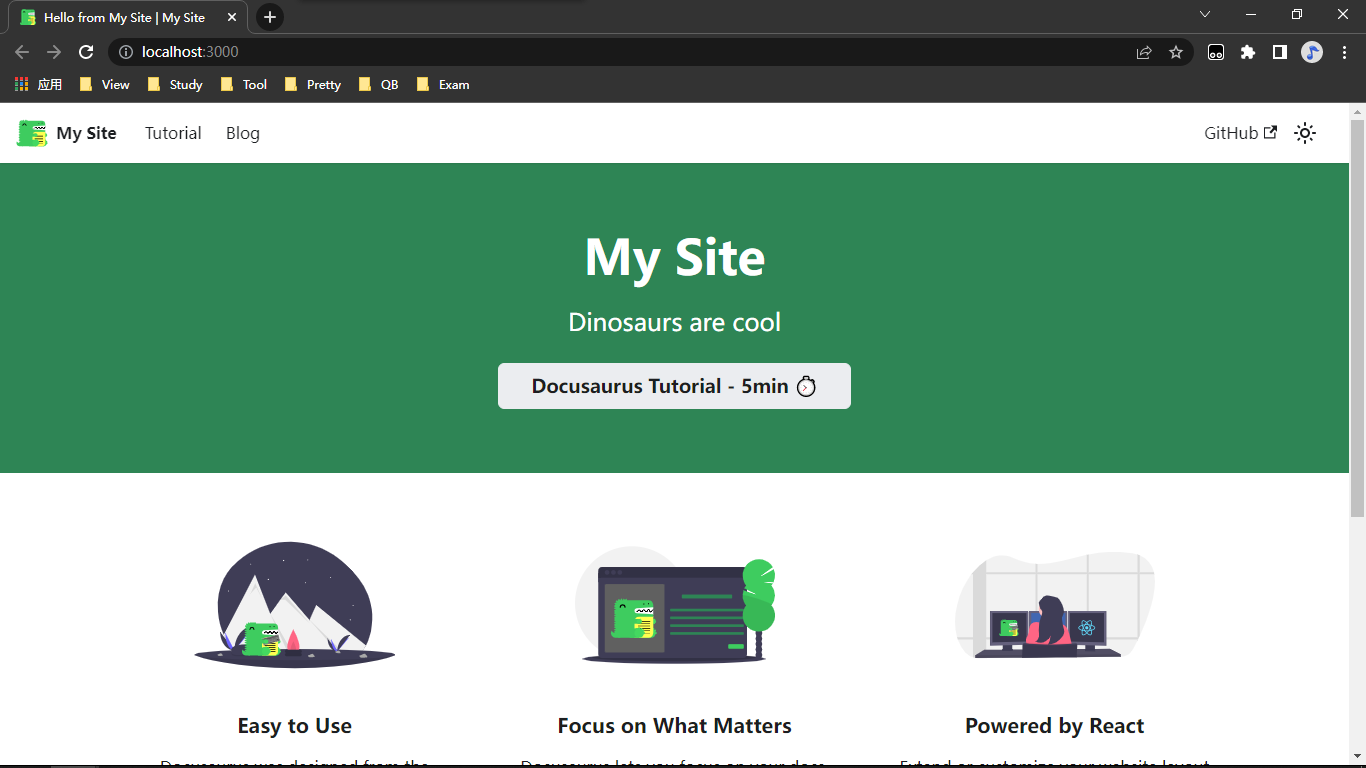Click the Docusaurus dinosaur logo in navbar
This screenshot has width=1366, height=768.
(x=32, y=133)
